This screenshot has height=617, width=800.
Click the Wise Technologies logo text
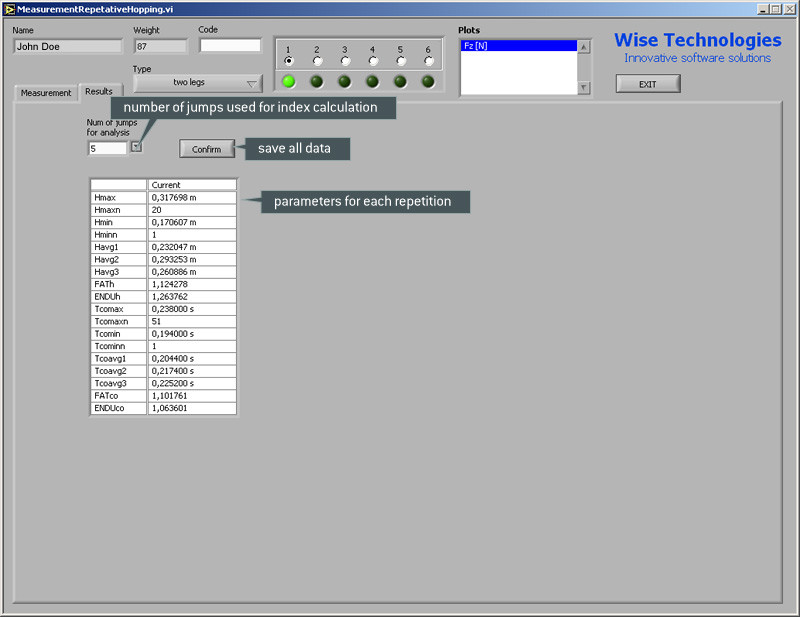click(x=697, y=40)
